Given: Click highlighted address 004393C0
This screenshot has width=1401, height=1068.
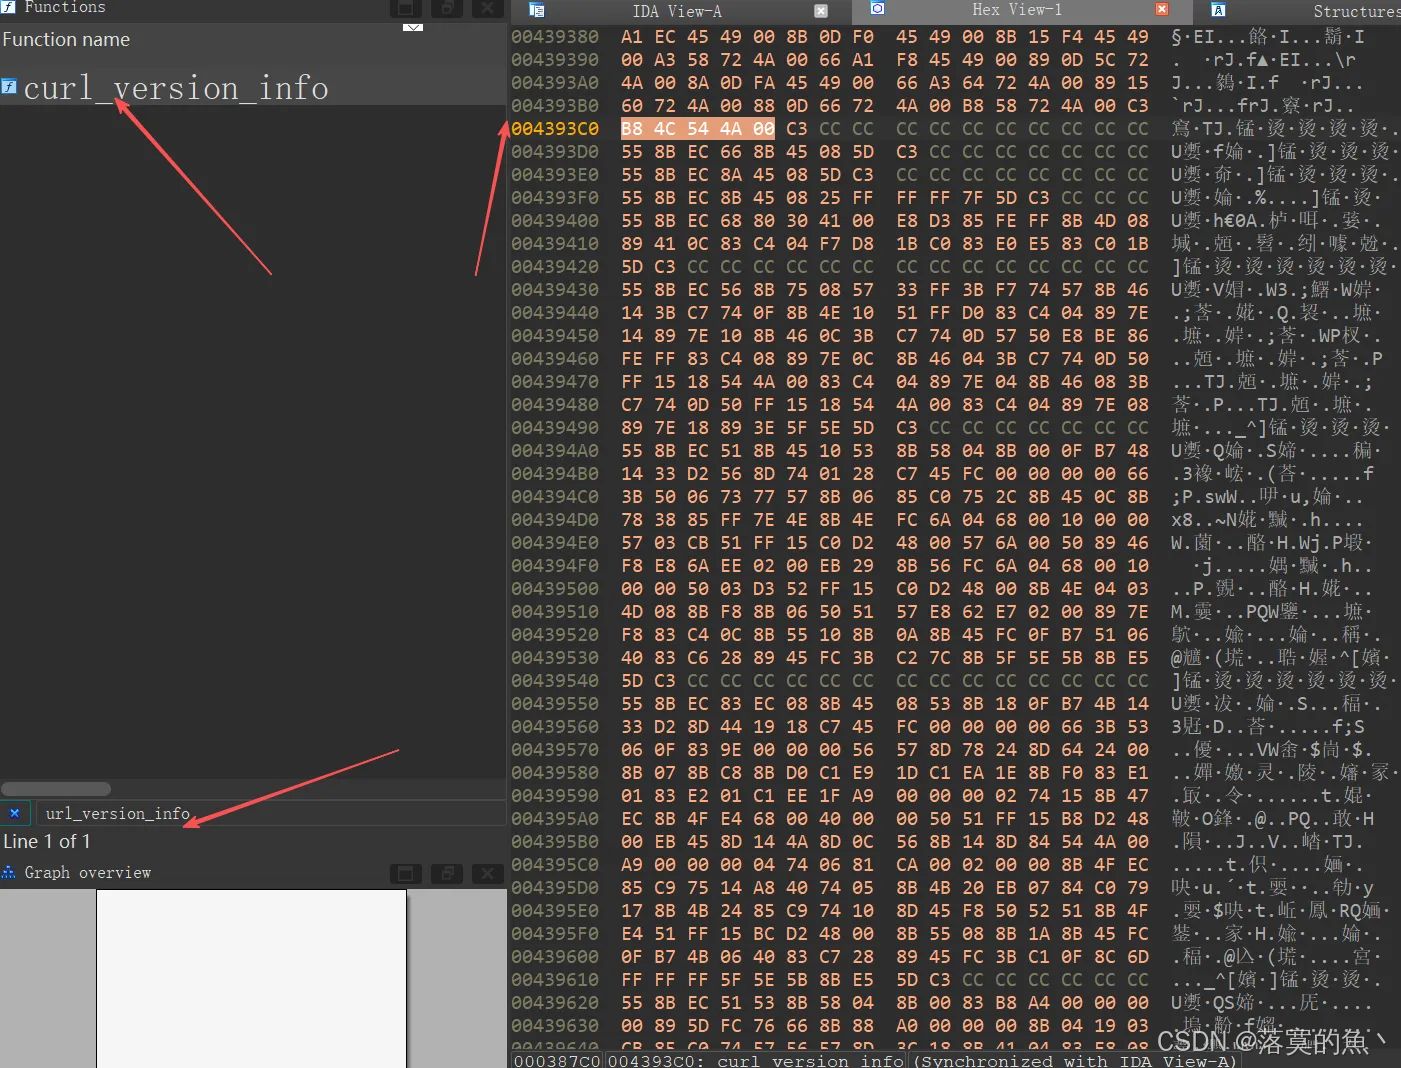Looking at the screenshot, I should pos(555,129).
